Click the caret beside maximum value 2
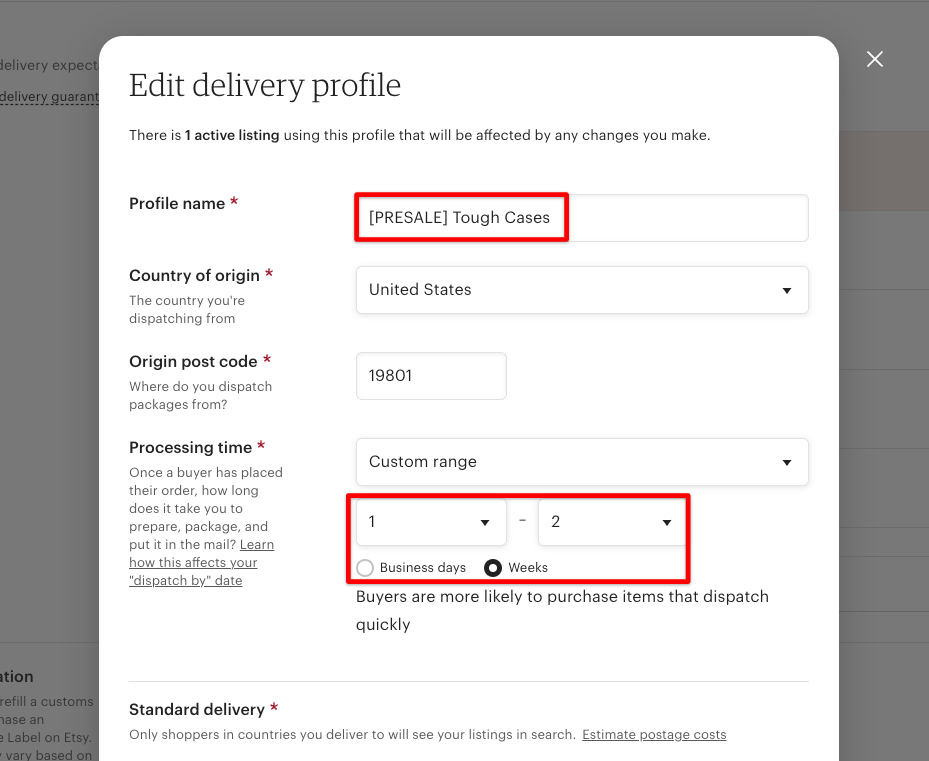Screen dimensions: 929x761 667,522
